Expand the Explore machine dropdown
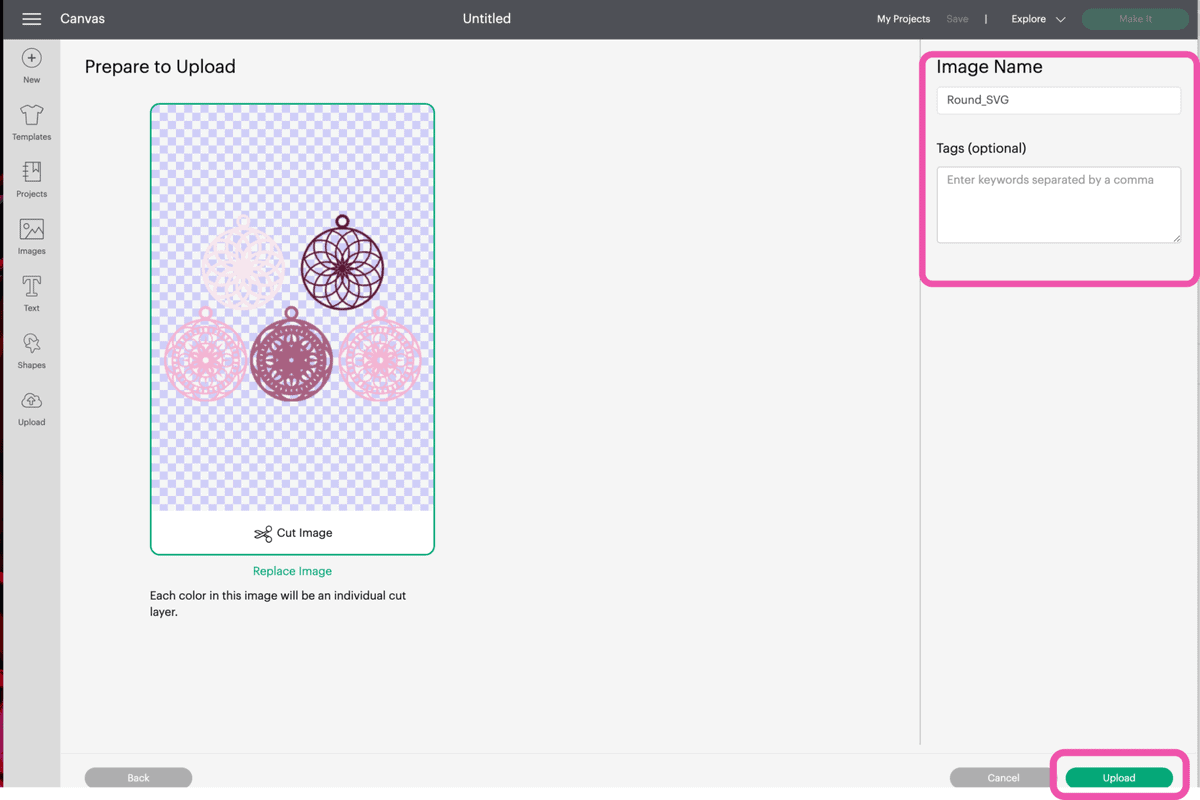This screenshot has height=800, width=1200. [1038, 19]
